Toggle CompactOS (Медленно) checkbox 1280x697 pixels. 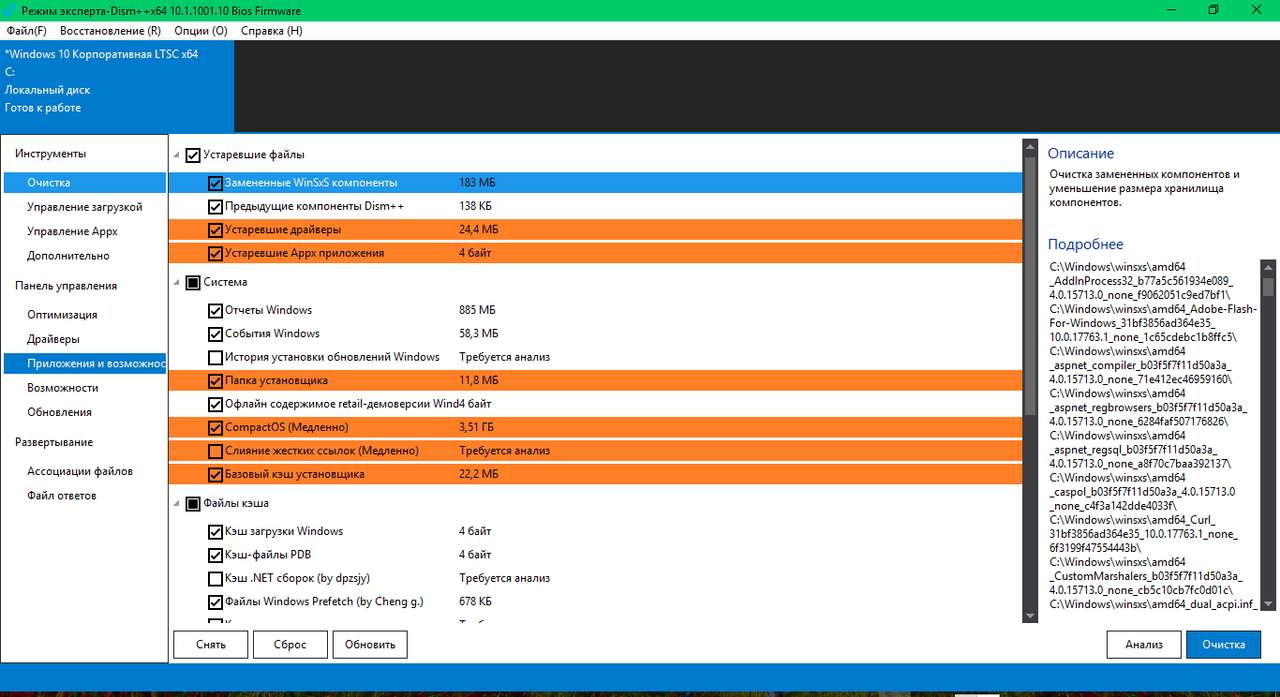tap(215, 428)
